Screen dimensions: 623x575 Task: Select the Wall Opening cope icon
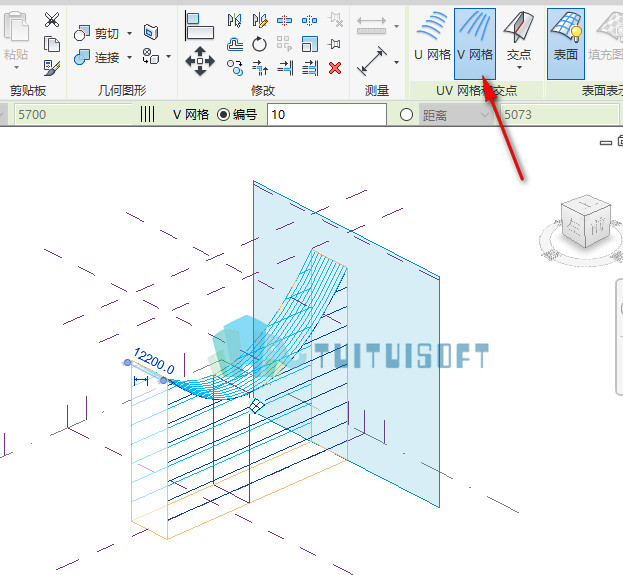[151, 32]
